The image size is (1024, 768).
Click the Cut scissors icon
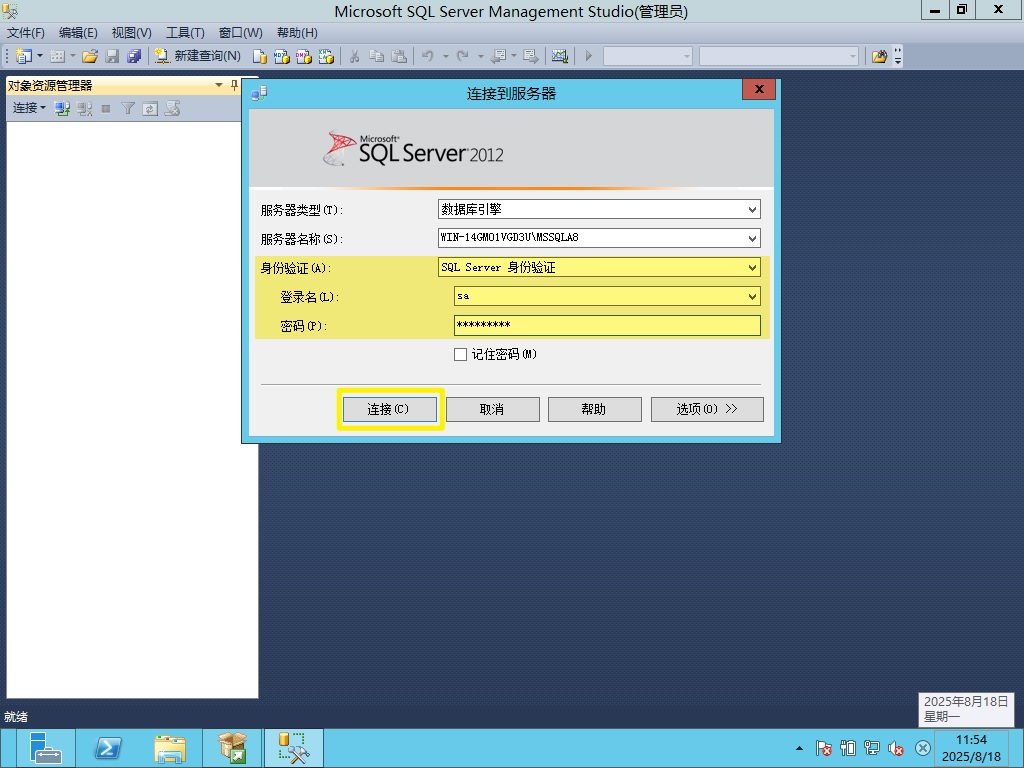(355, 56)
